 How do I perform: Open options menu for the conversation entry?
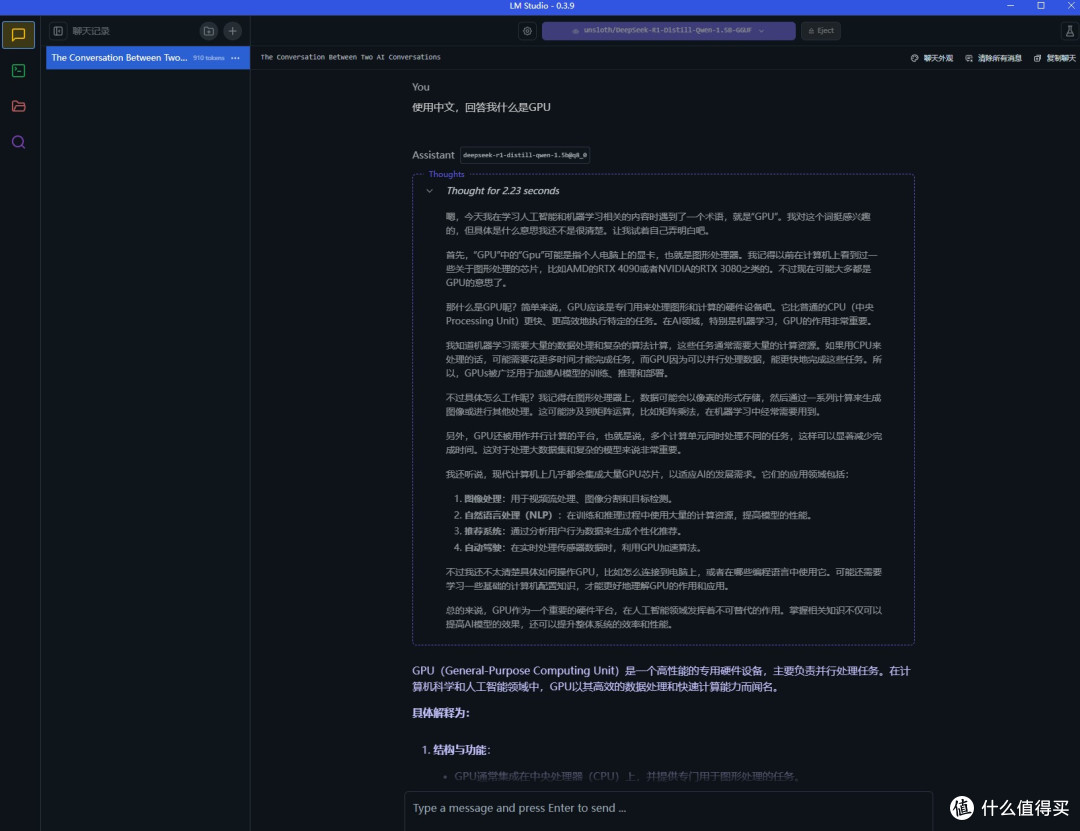(x=236, y=58)
